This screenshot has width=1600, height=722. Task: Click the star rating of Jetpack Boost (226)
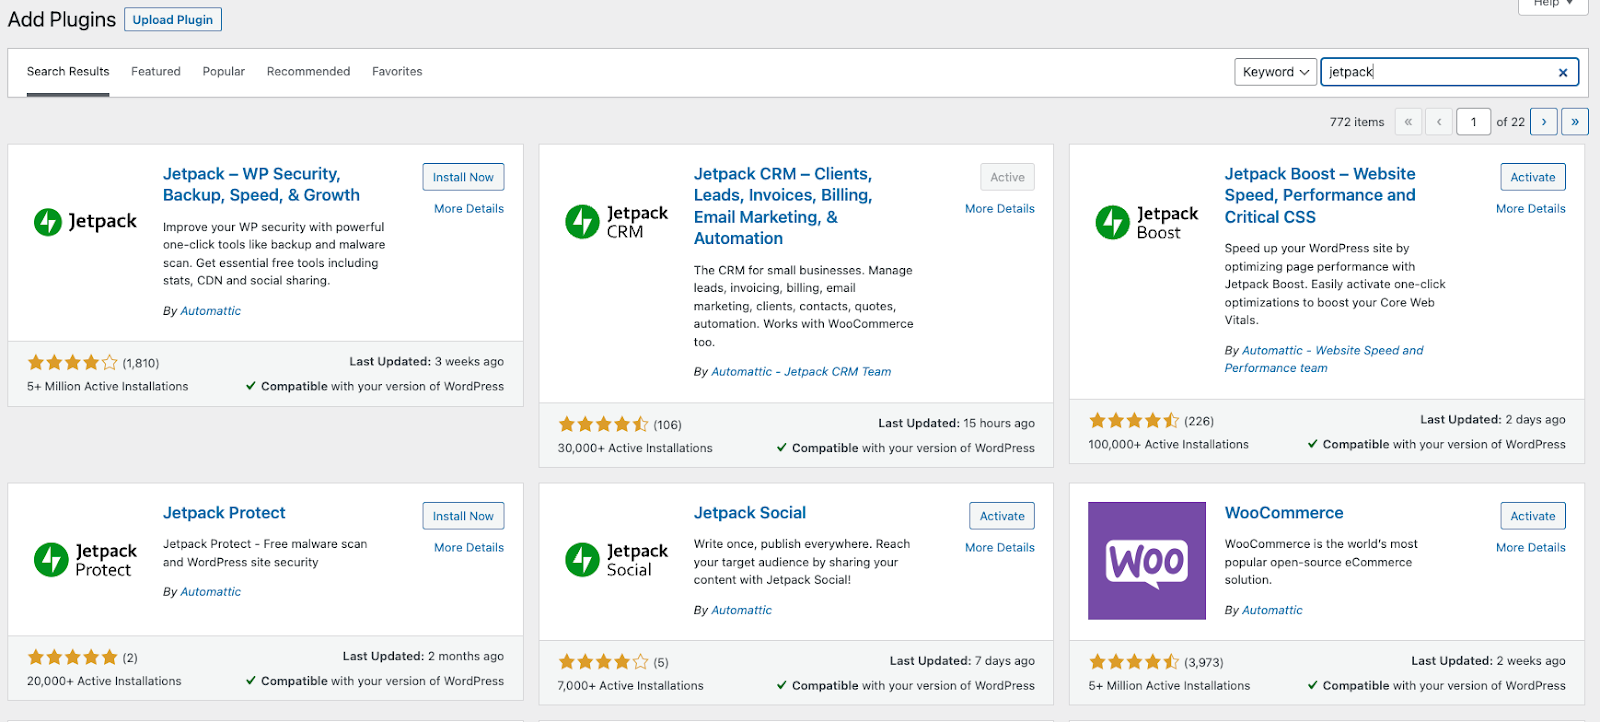click(1134, 421)
